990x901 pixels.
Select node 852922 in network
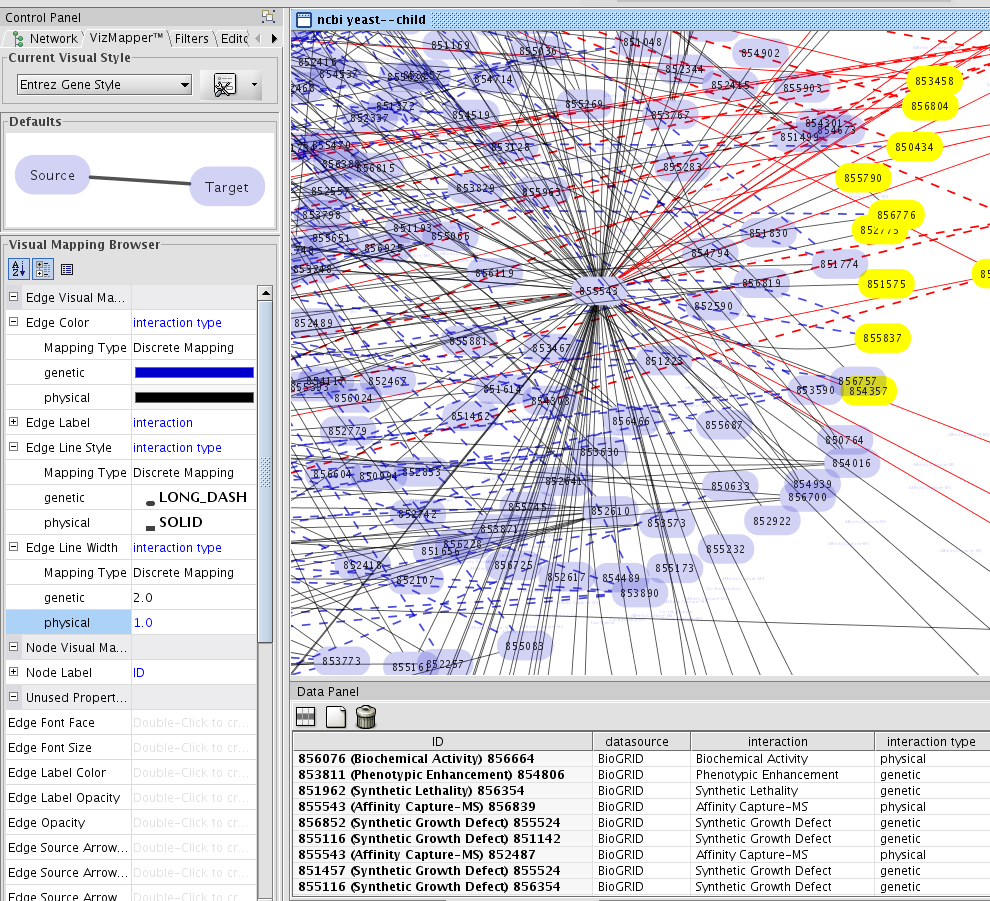[772, 521]
